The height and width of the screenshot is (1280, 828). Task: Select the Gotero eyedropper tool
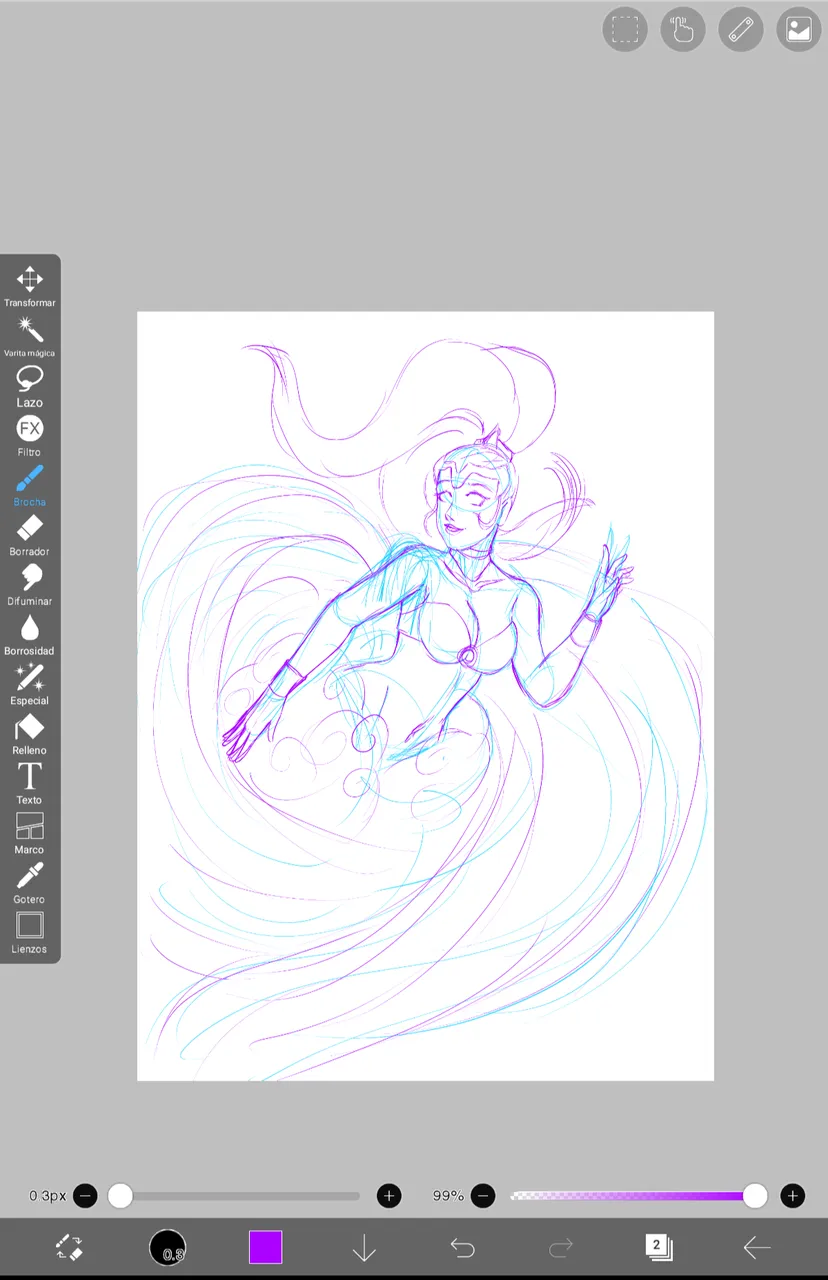pyautogui.click(x=29, y=883)
